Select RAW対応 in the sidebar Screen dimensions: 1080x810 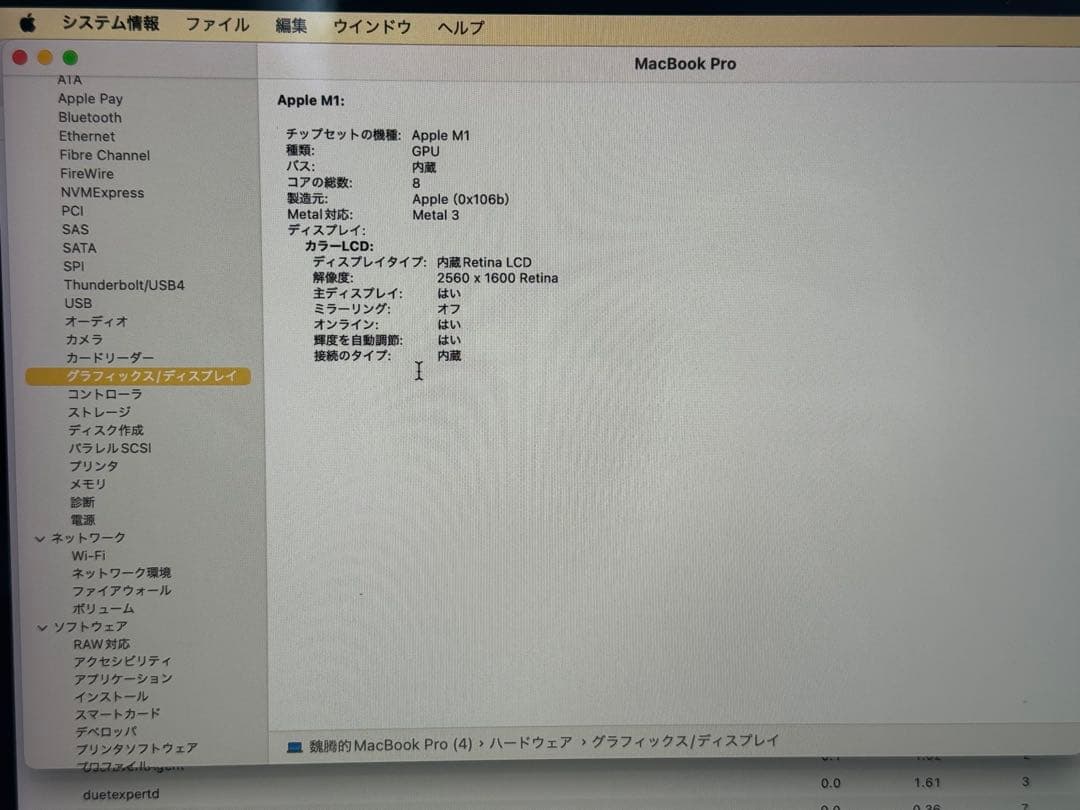pos(101,644)
